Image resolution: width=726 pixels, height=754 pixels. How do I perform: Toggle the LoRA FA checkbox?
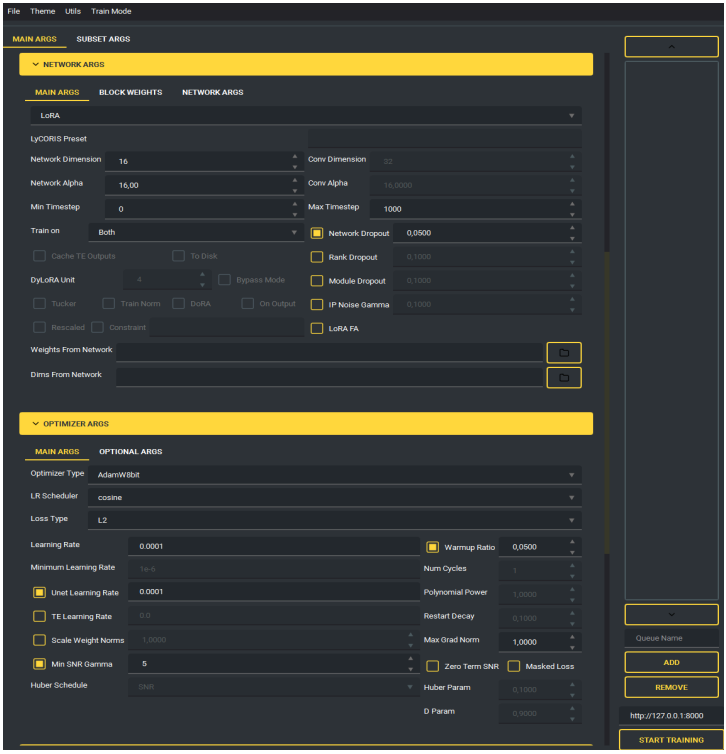[317, 328]
